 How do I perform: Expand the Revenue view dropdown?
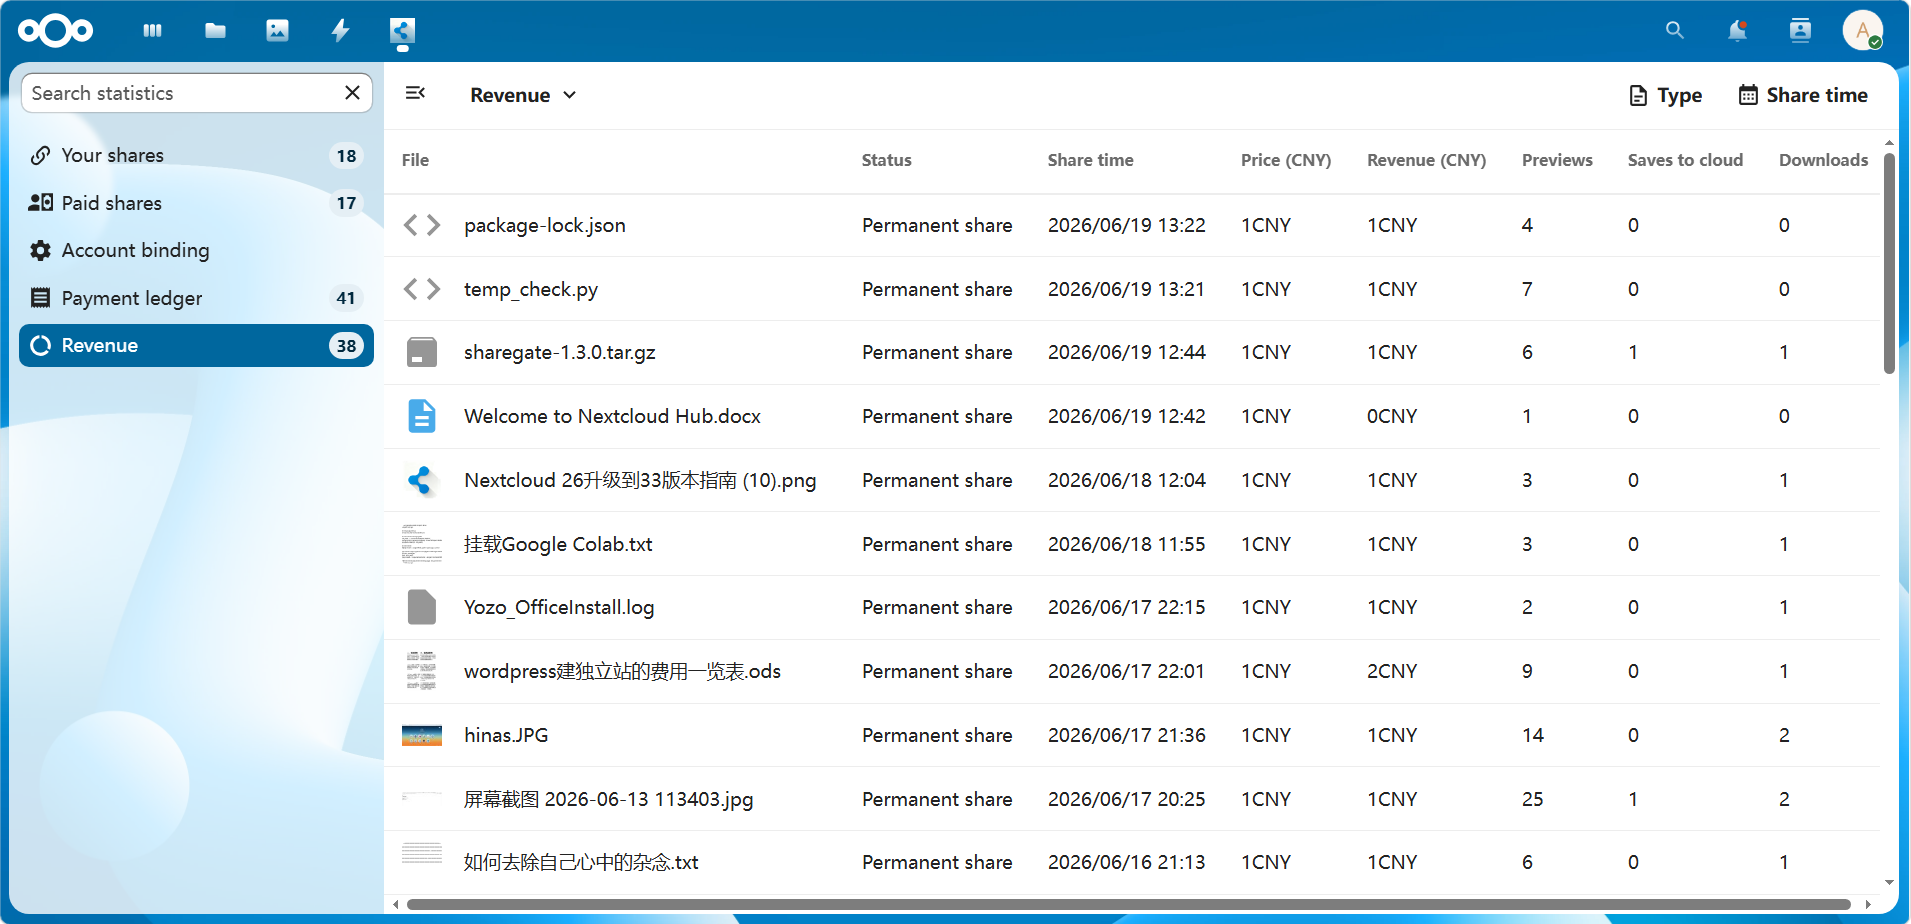click(x=523, y=95)
